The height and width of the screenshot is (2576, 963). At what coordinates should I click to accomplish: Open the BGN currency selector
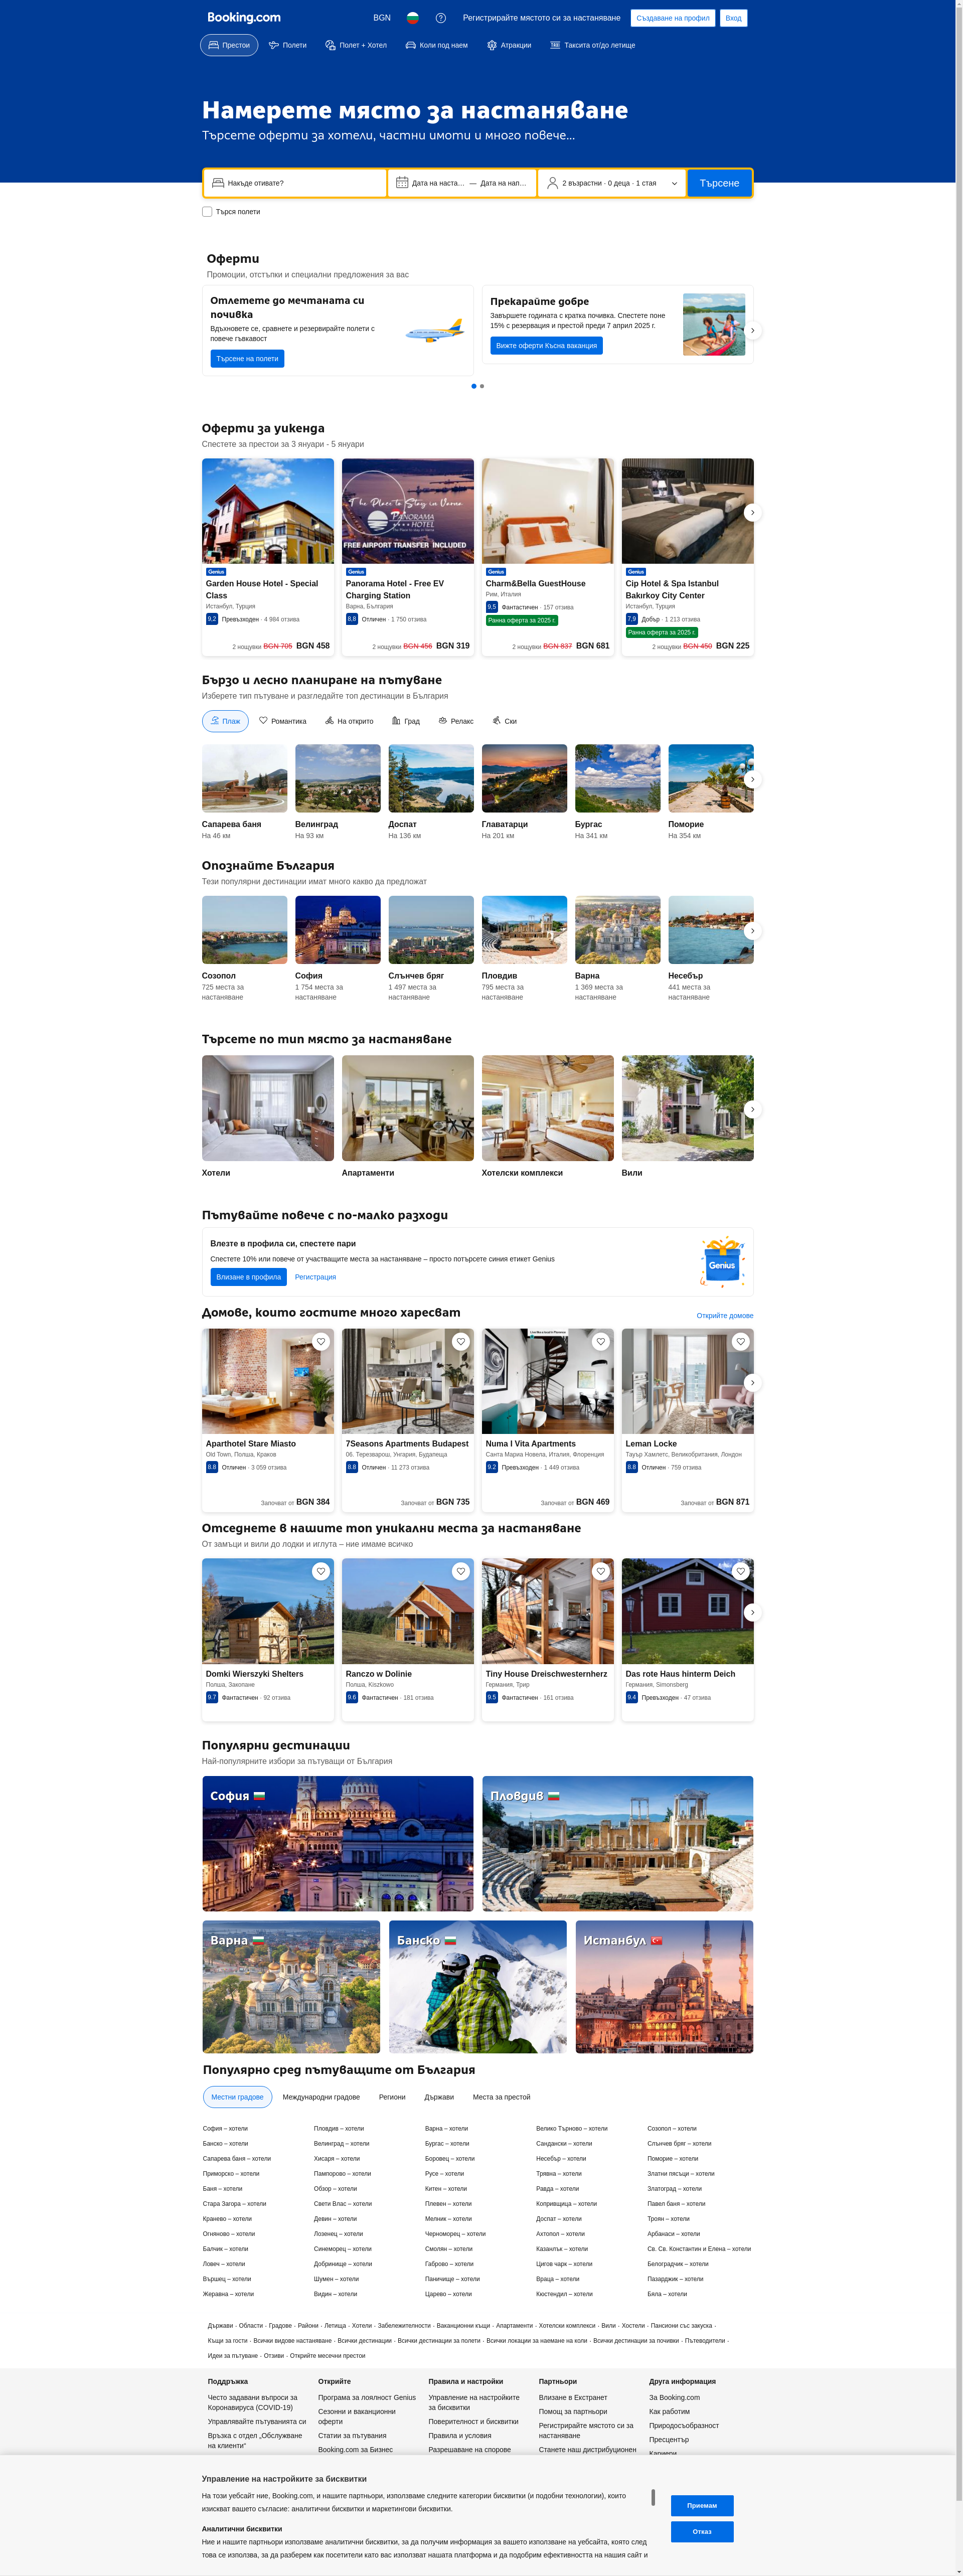click(382, 18)
